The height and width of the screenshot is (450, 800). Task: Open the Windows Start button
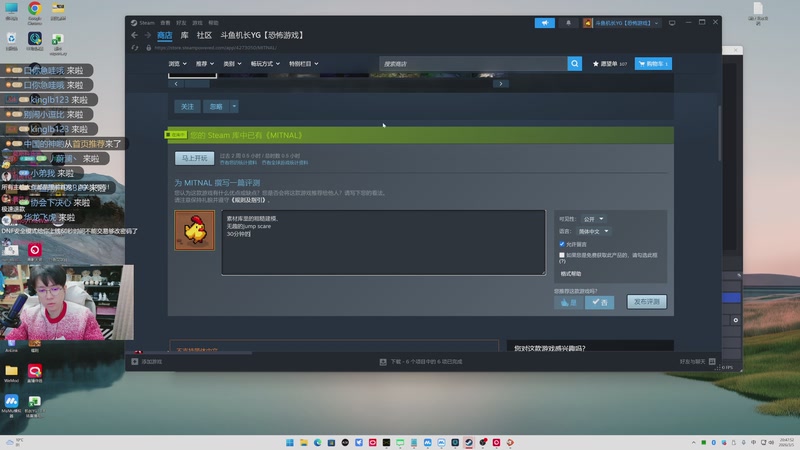(290, 442)
